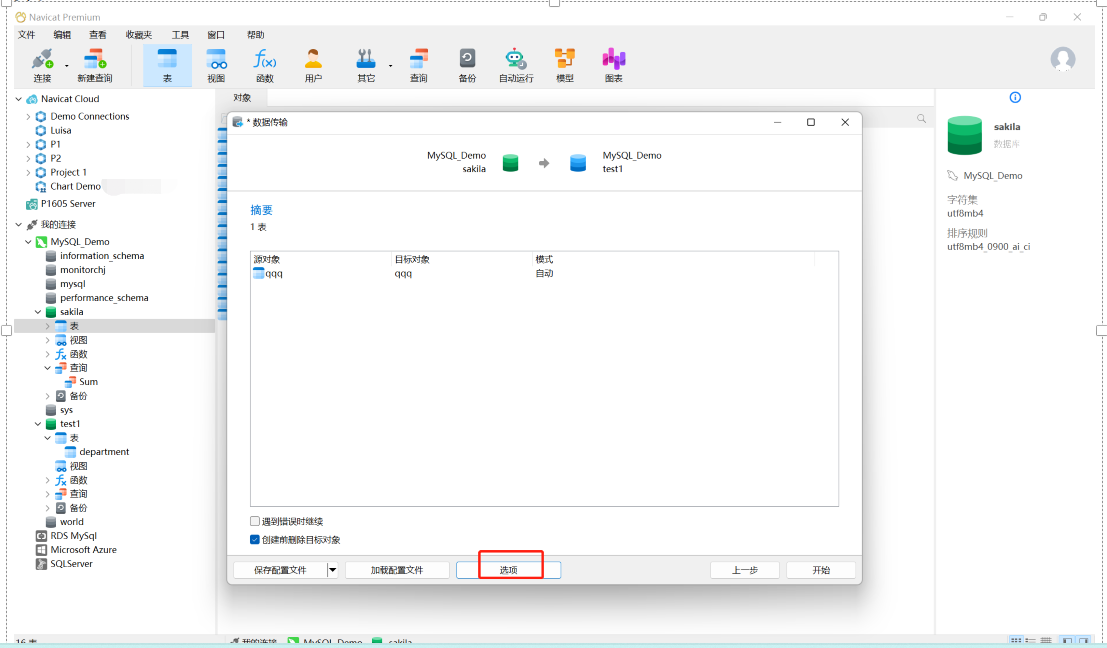
Task: Open the 收藏夹 favorites menu
Action: [x=139, y=35]
